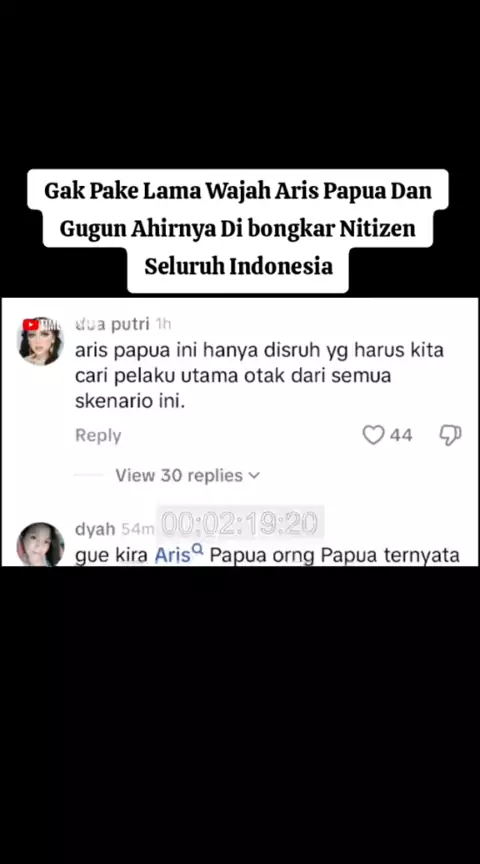Click the magnifier icon beside Aris
This screenshot has width=480, height=864.
click(198, 549)
